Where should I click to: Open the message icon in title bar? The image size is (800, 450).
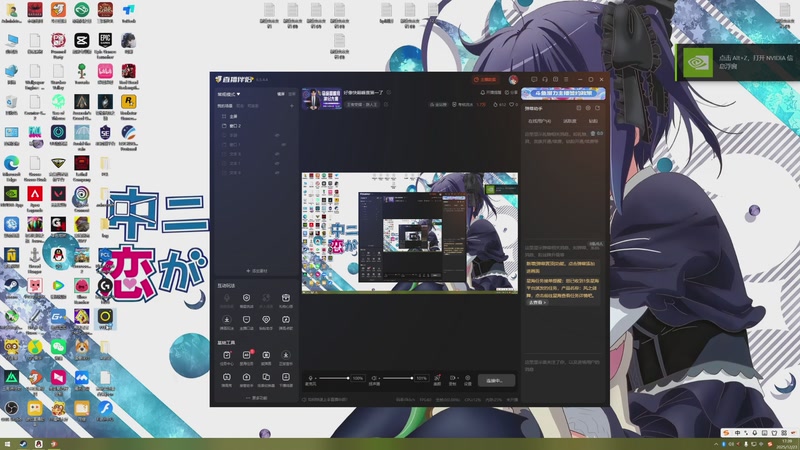pyautogui.click(x=534, y=80)
